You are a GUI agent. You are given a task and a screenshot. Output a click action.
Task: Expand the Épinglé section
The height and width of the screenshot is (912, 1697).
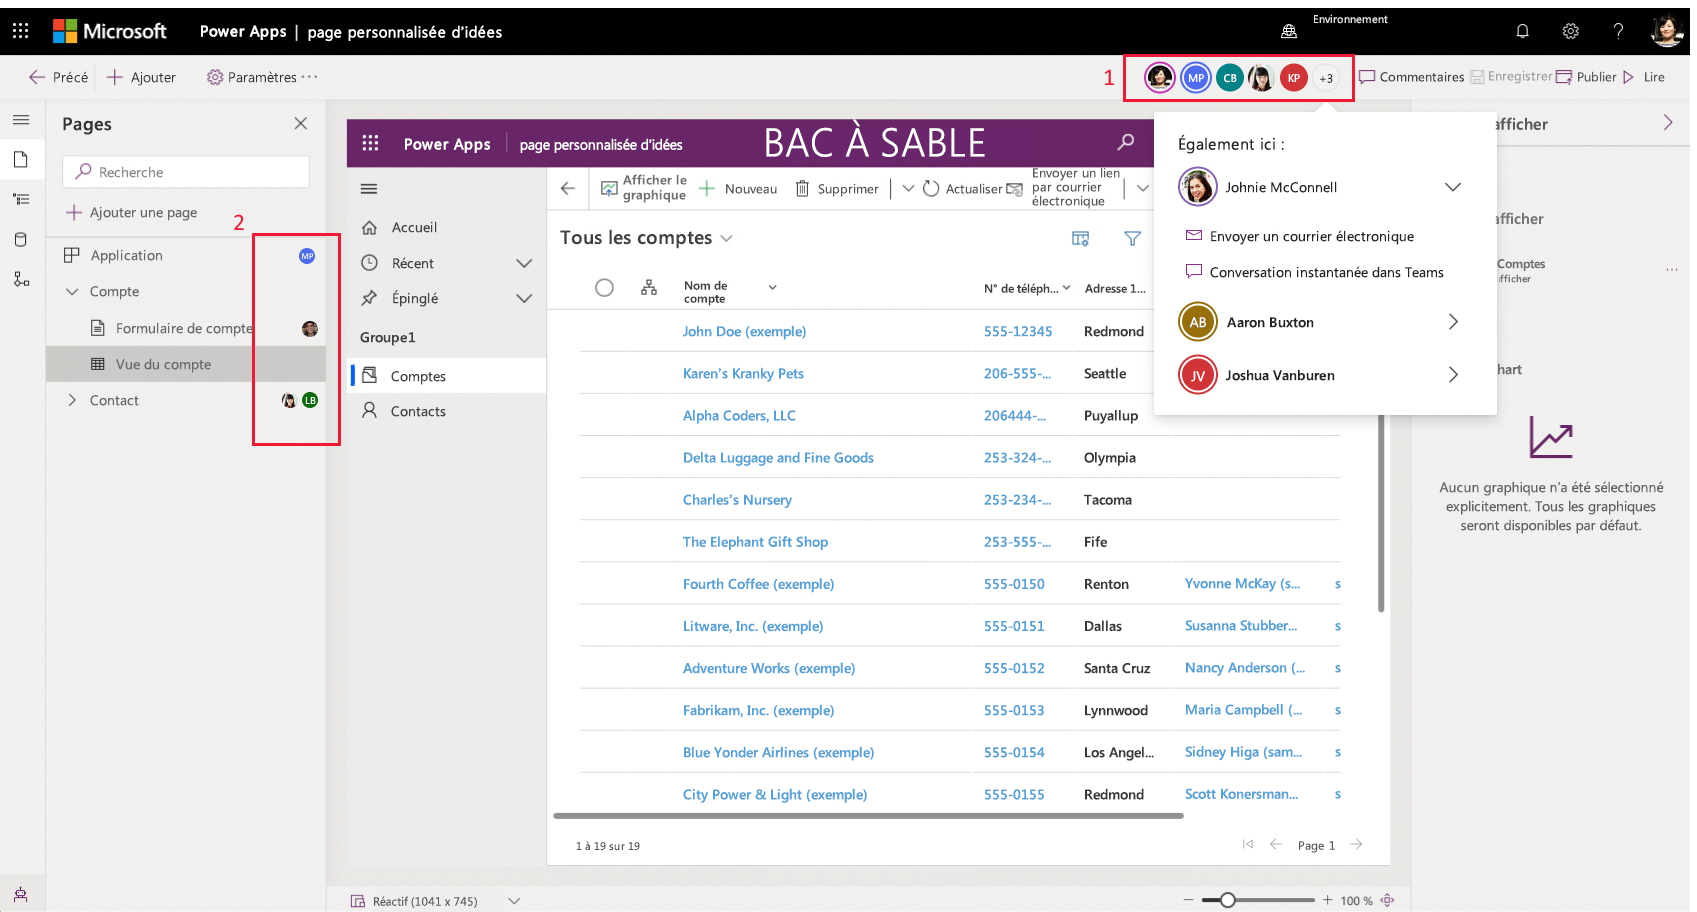pyautogui.click(x=524, y=298)
